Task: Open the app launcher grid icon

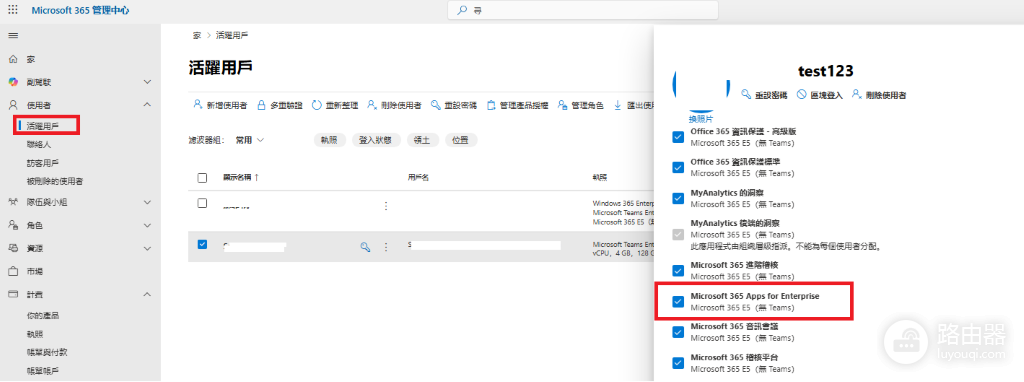Action: pos(13,10)
